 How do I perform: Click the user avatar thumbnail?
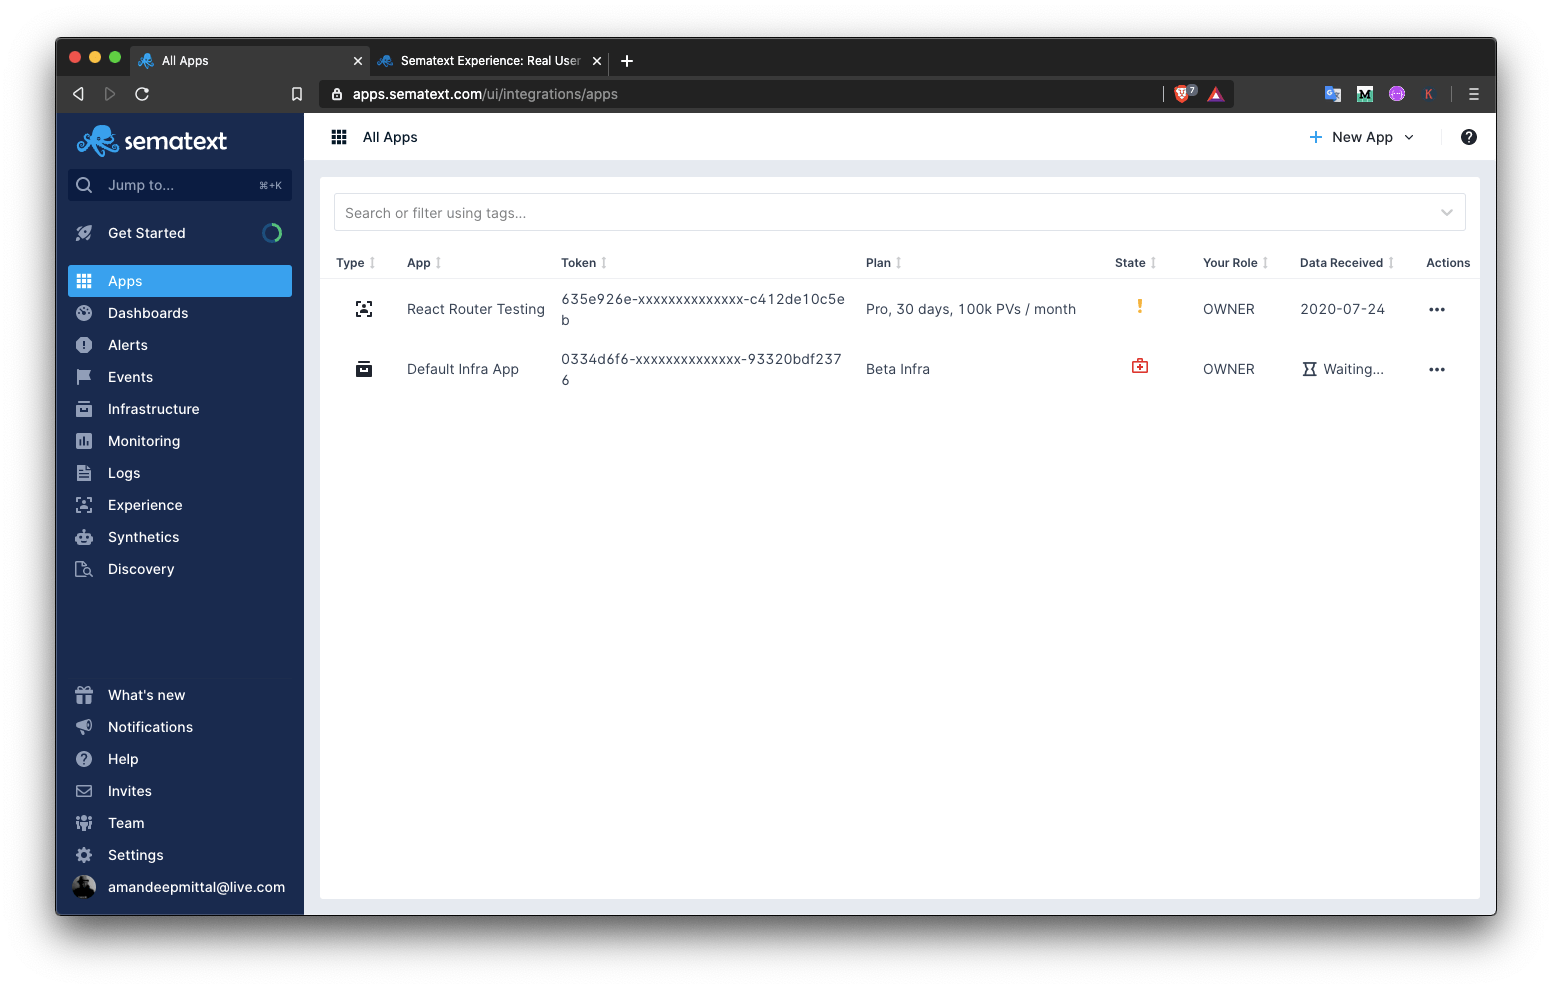(84, 887)
